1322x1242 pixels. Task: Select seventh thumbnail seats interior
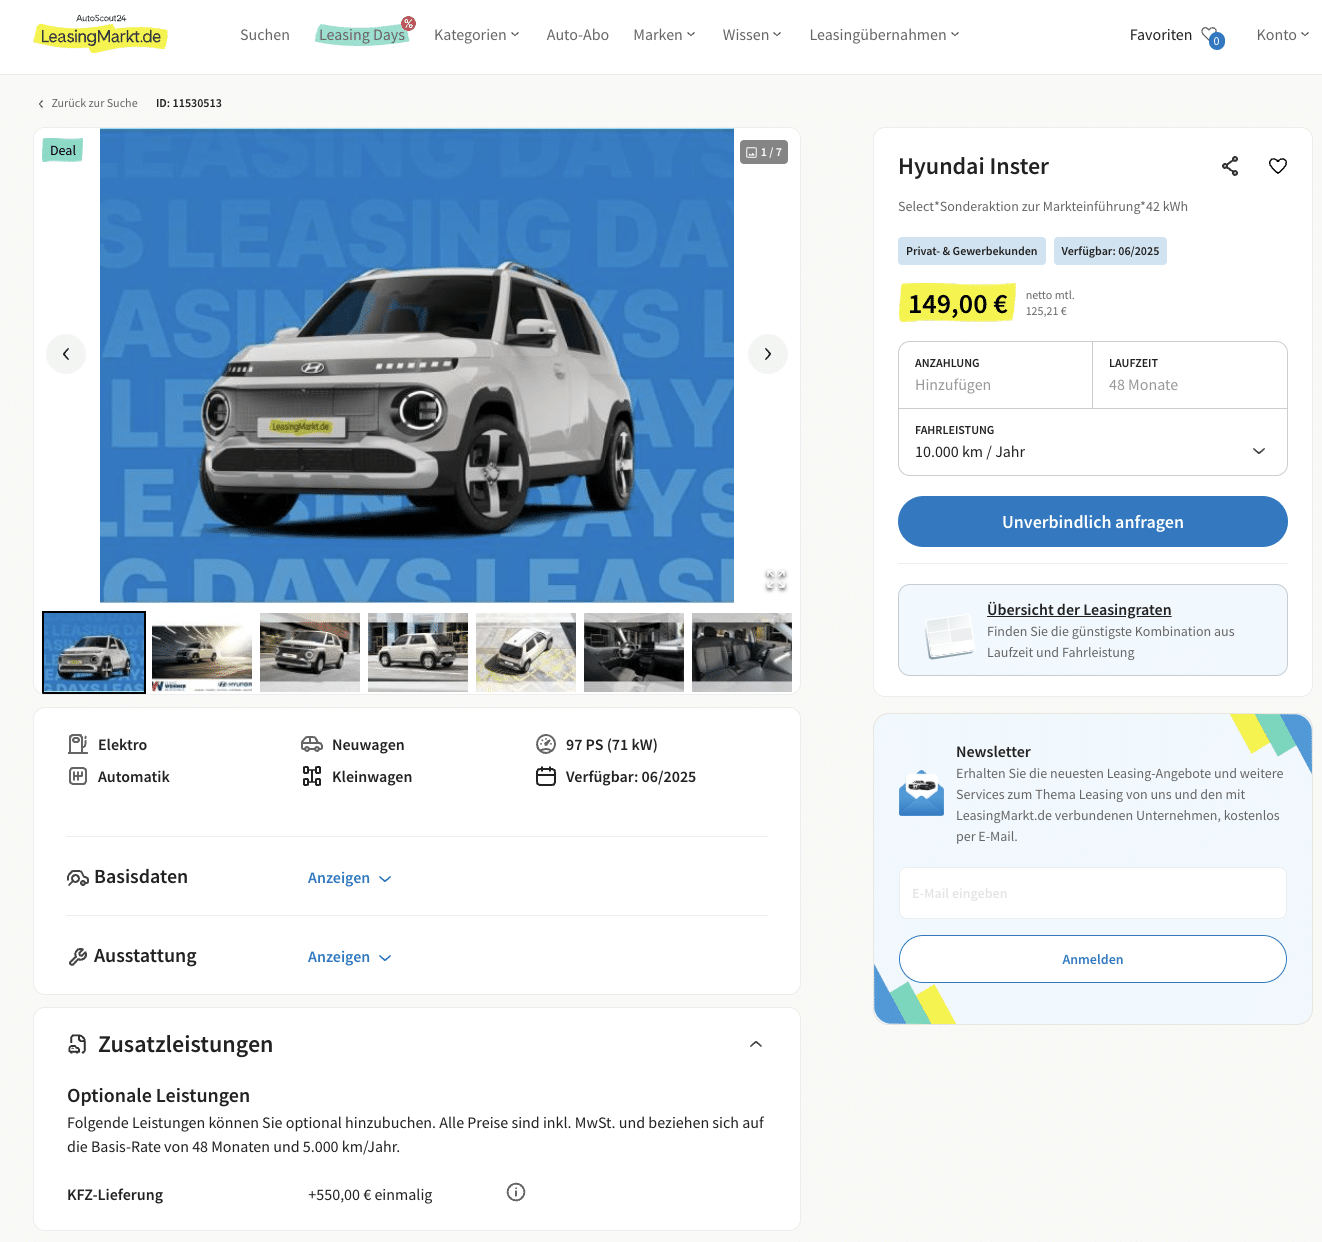(x=742, y=652)
